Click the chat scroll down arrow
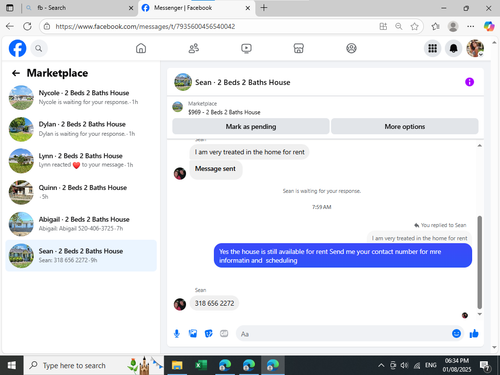 point(479,314)
